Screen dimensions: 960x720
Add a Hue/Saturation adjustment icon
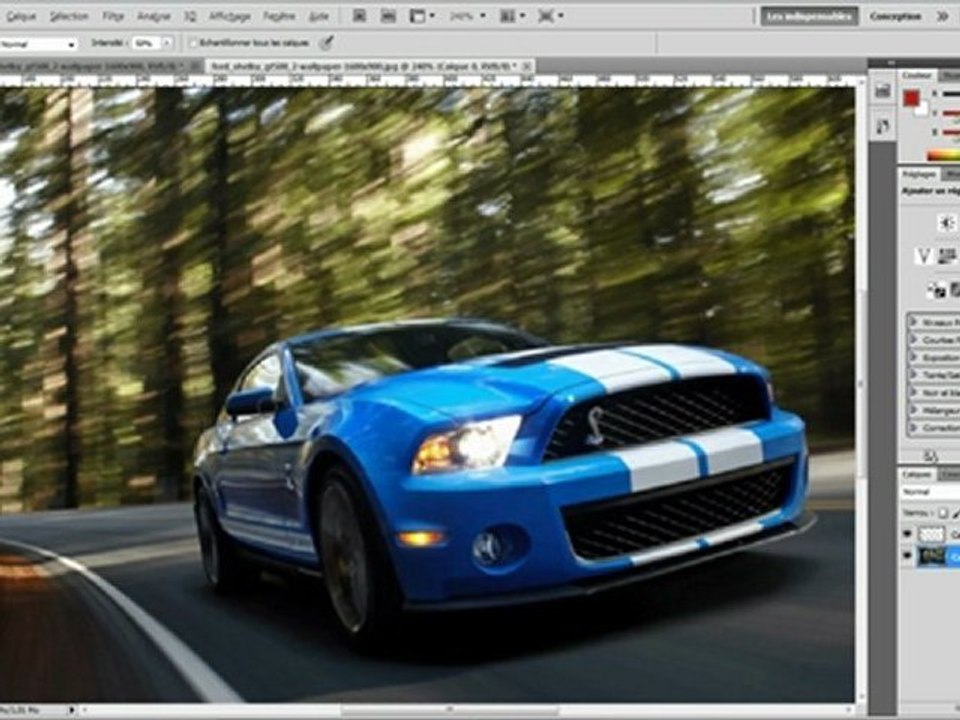[x=948, y=257]
